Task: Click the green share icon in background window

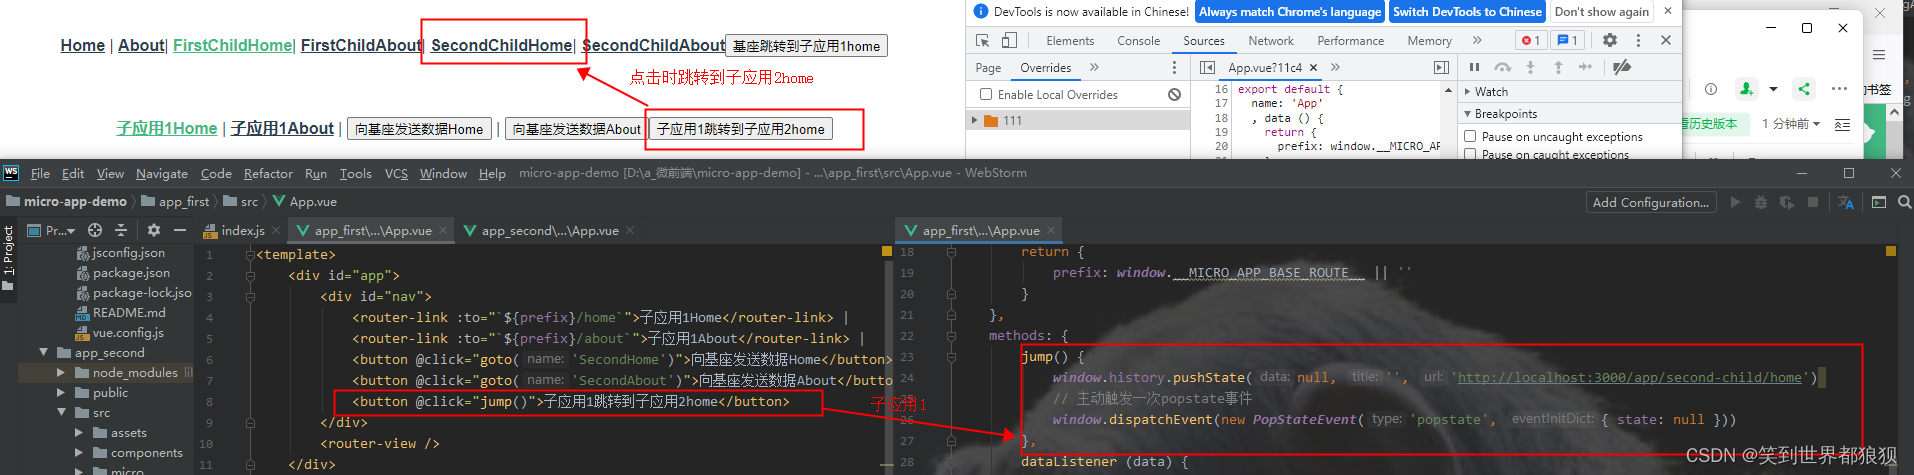Action: 1804,89
